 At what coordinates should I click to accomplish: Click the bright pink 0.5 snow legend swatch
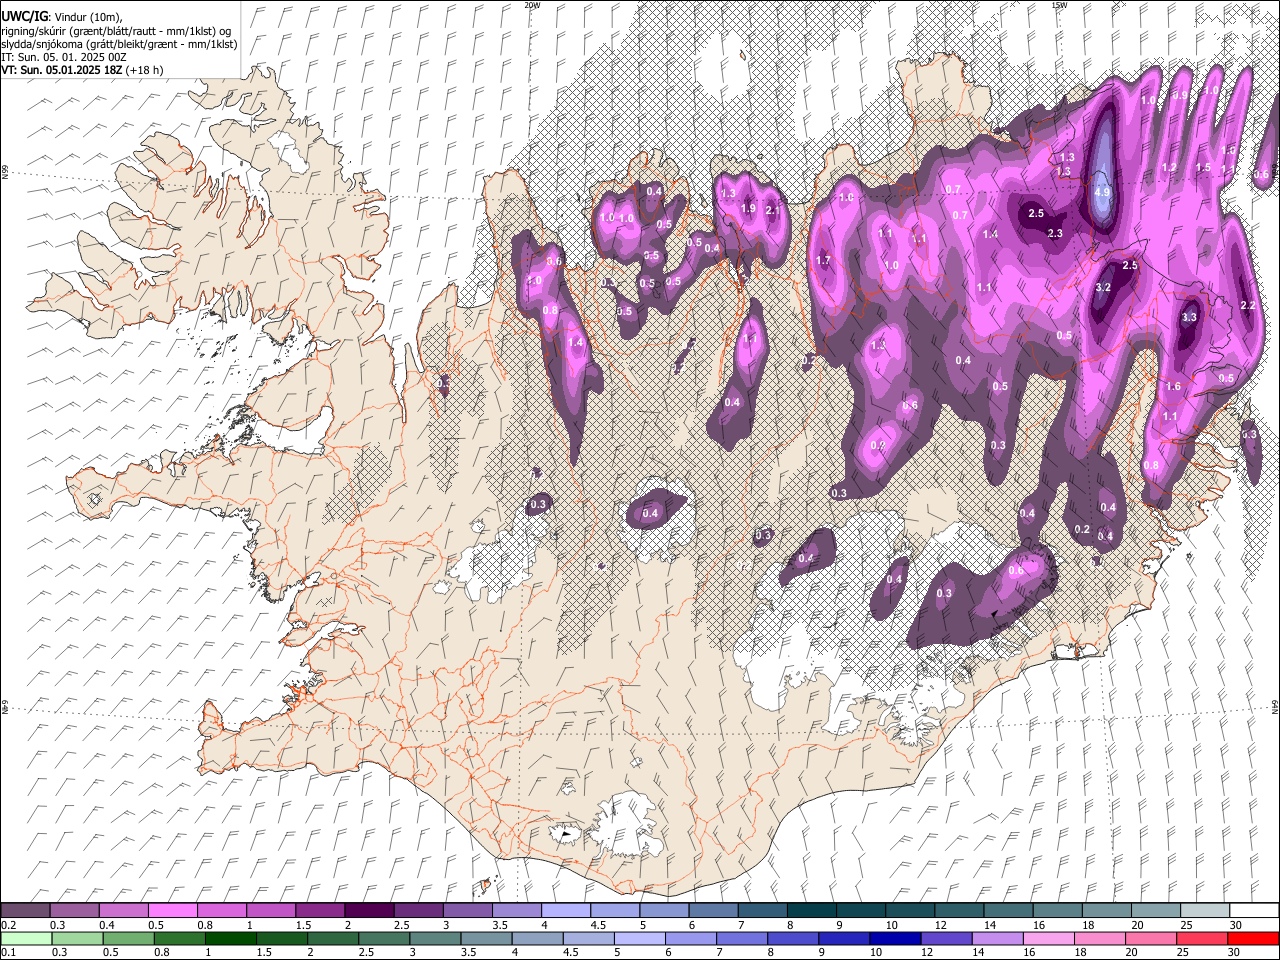[172, 911]
